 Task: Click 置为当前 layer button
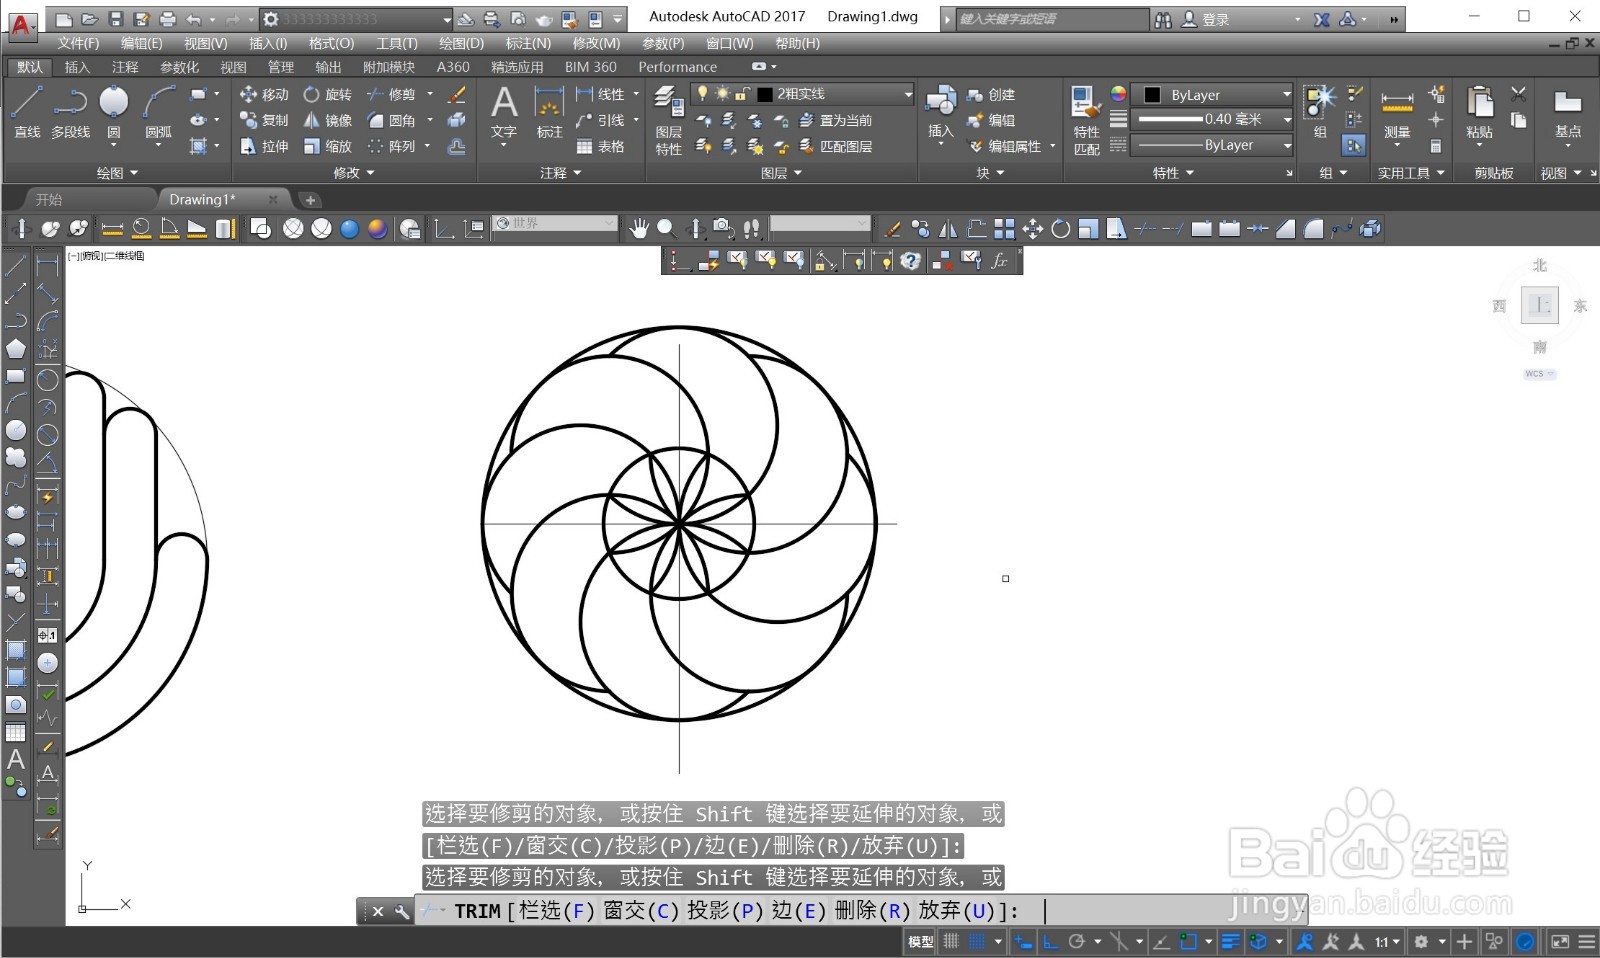tap(836, 120)
